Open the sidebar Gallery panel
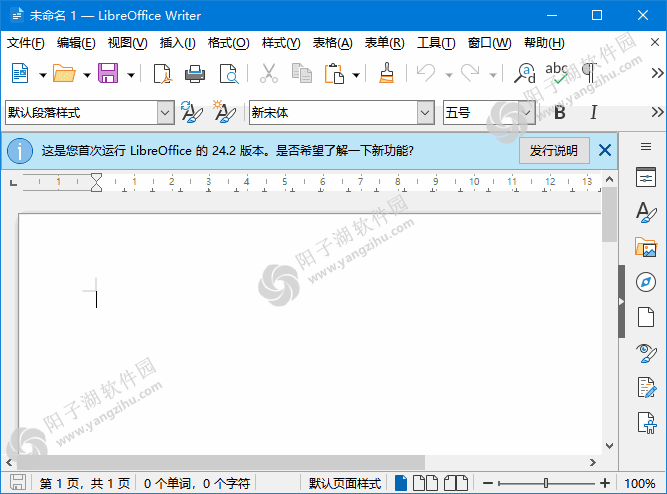 [x=646, y=247]
